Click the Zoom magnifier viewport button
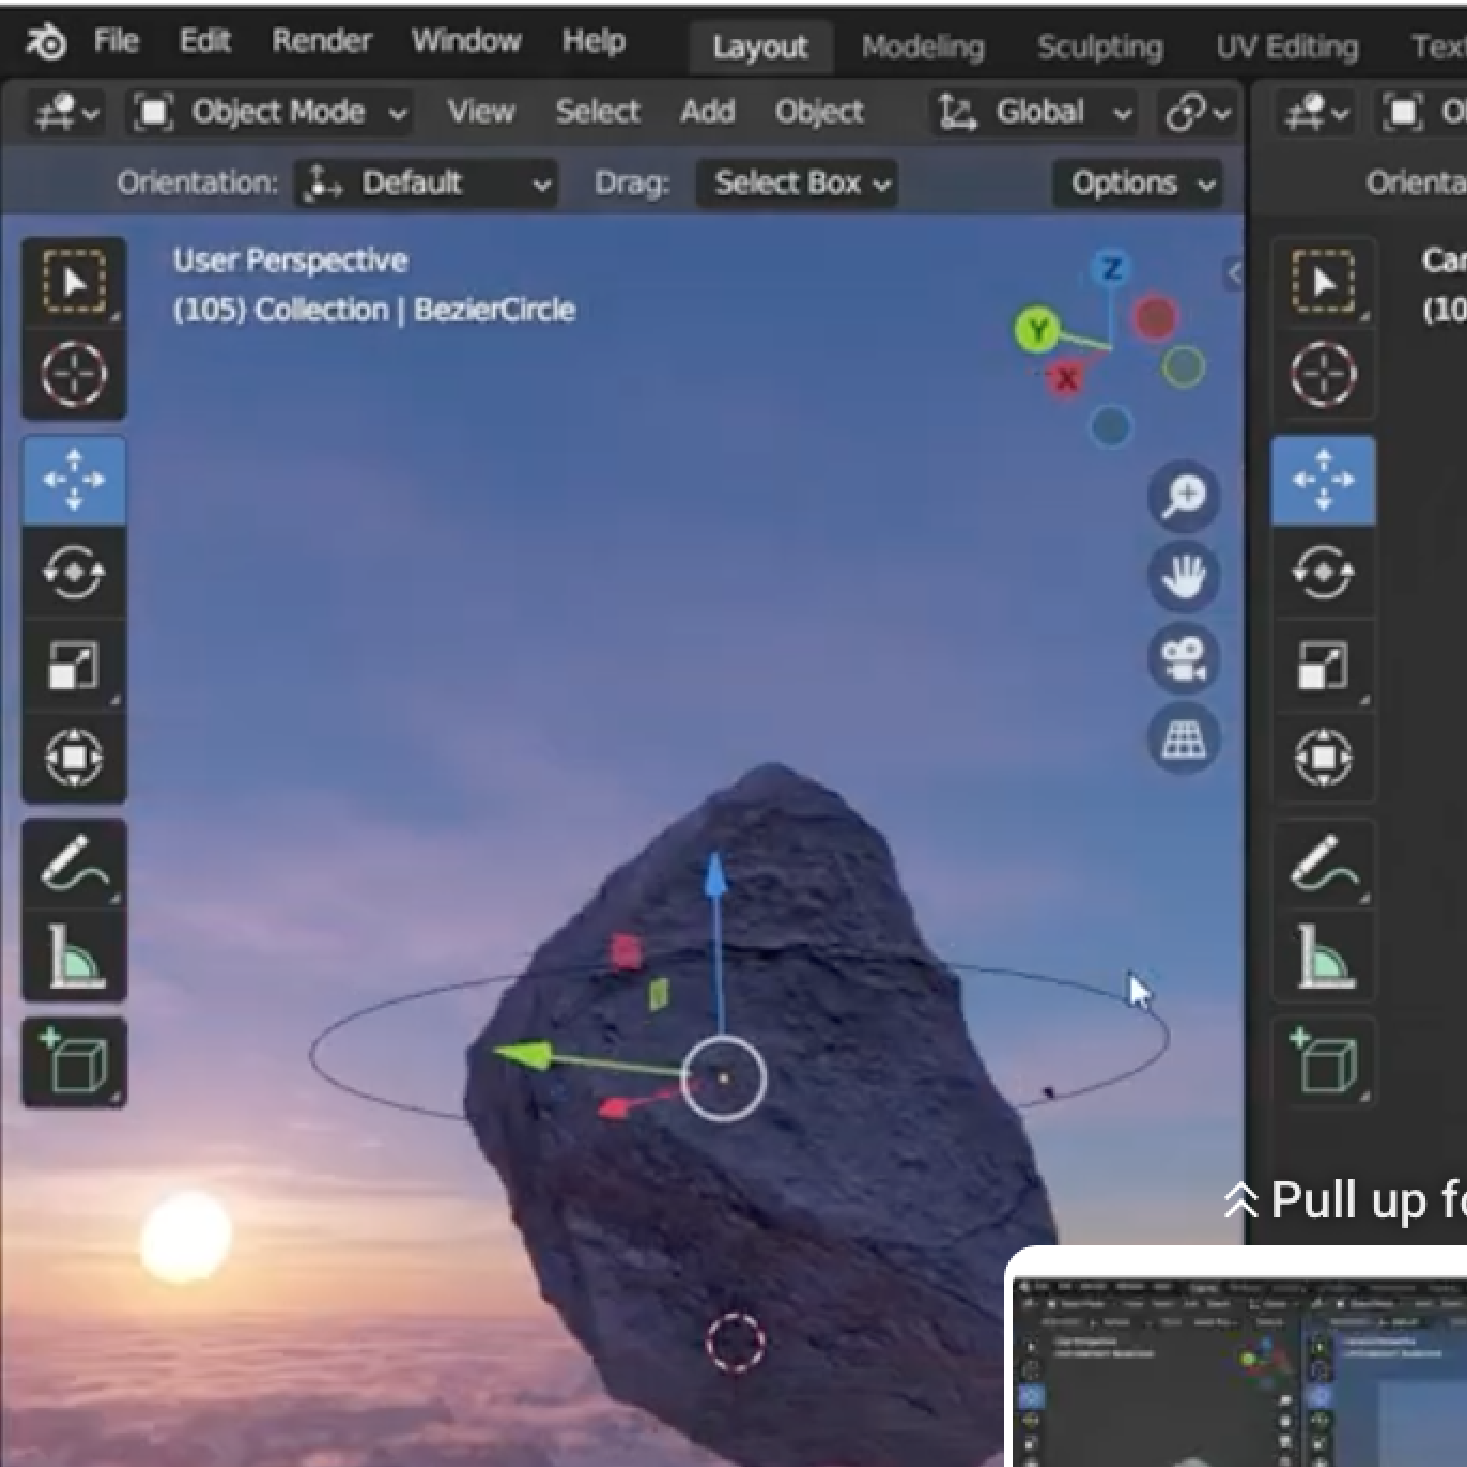The image size is (1467, 1467). pos(1184,496)
